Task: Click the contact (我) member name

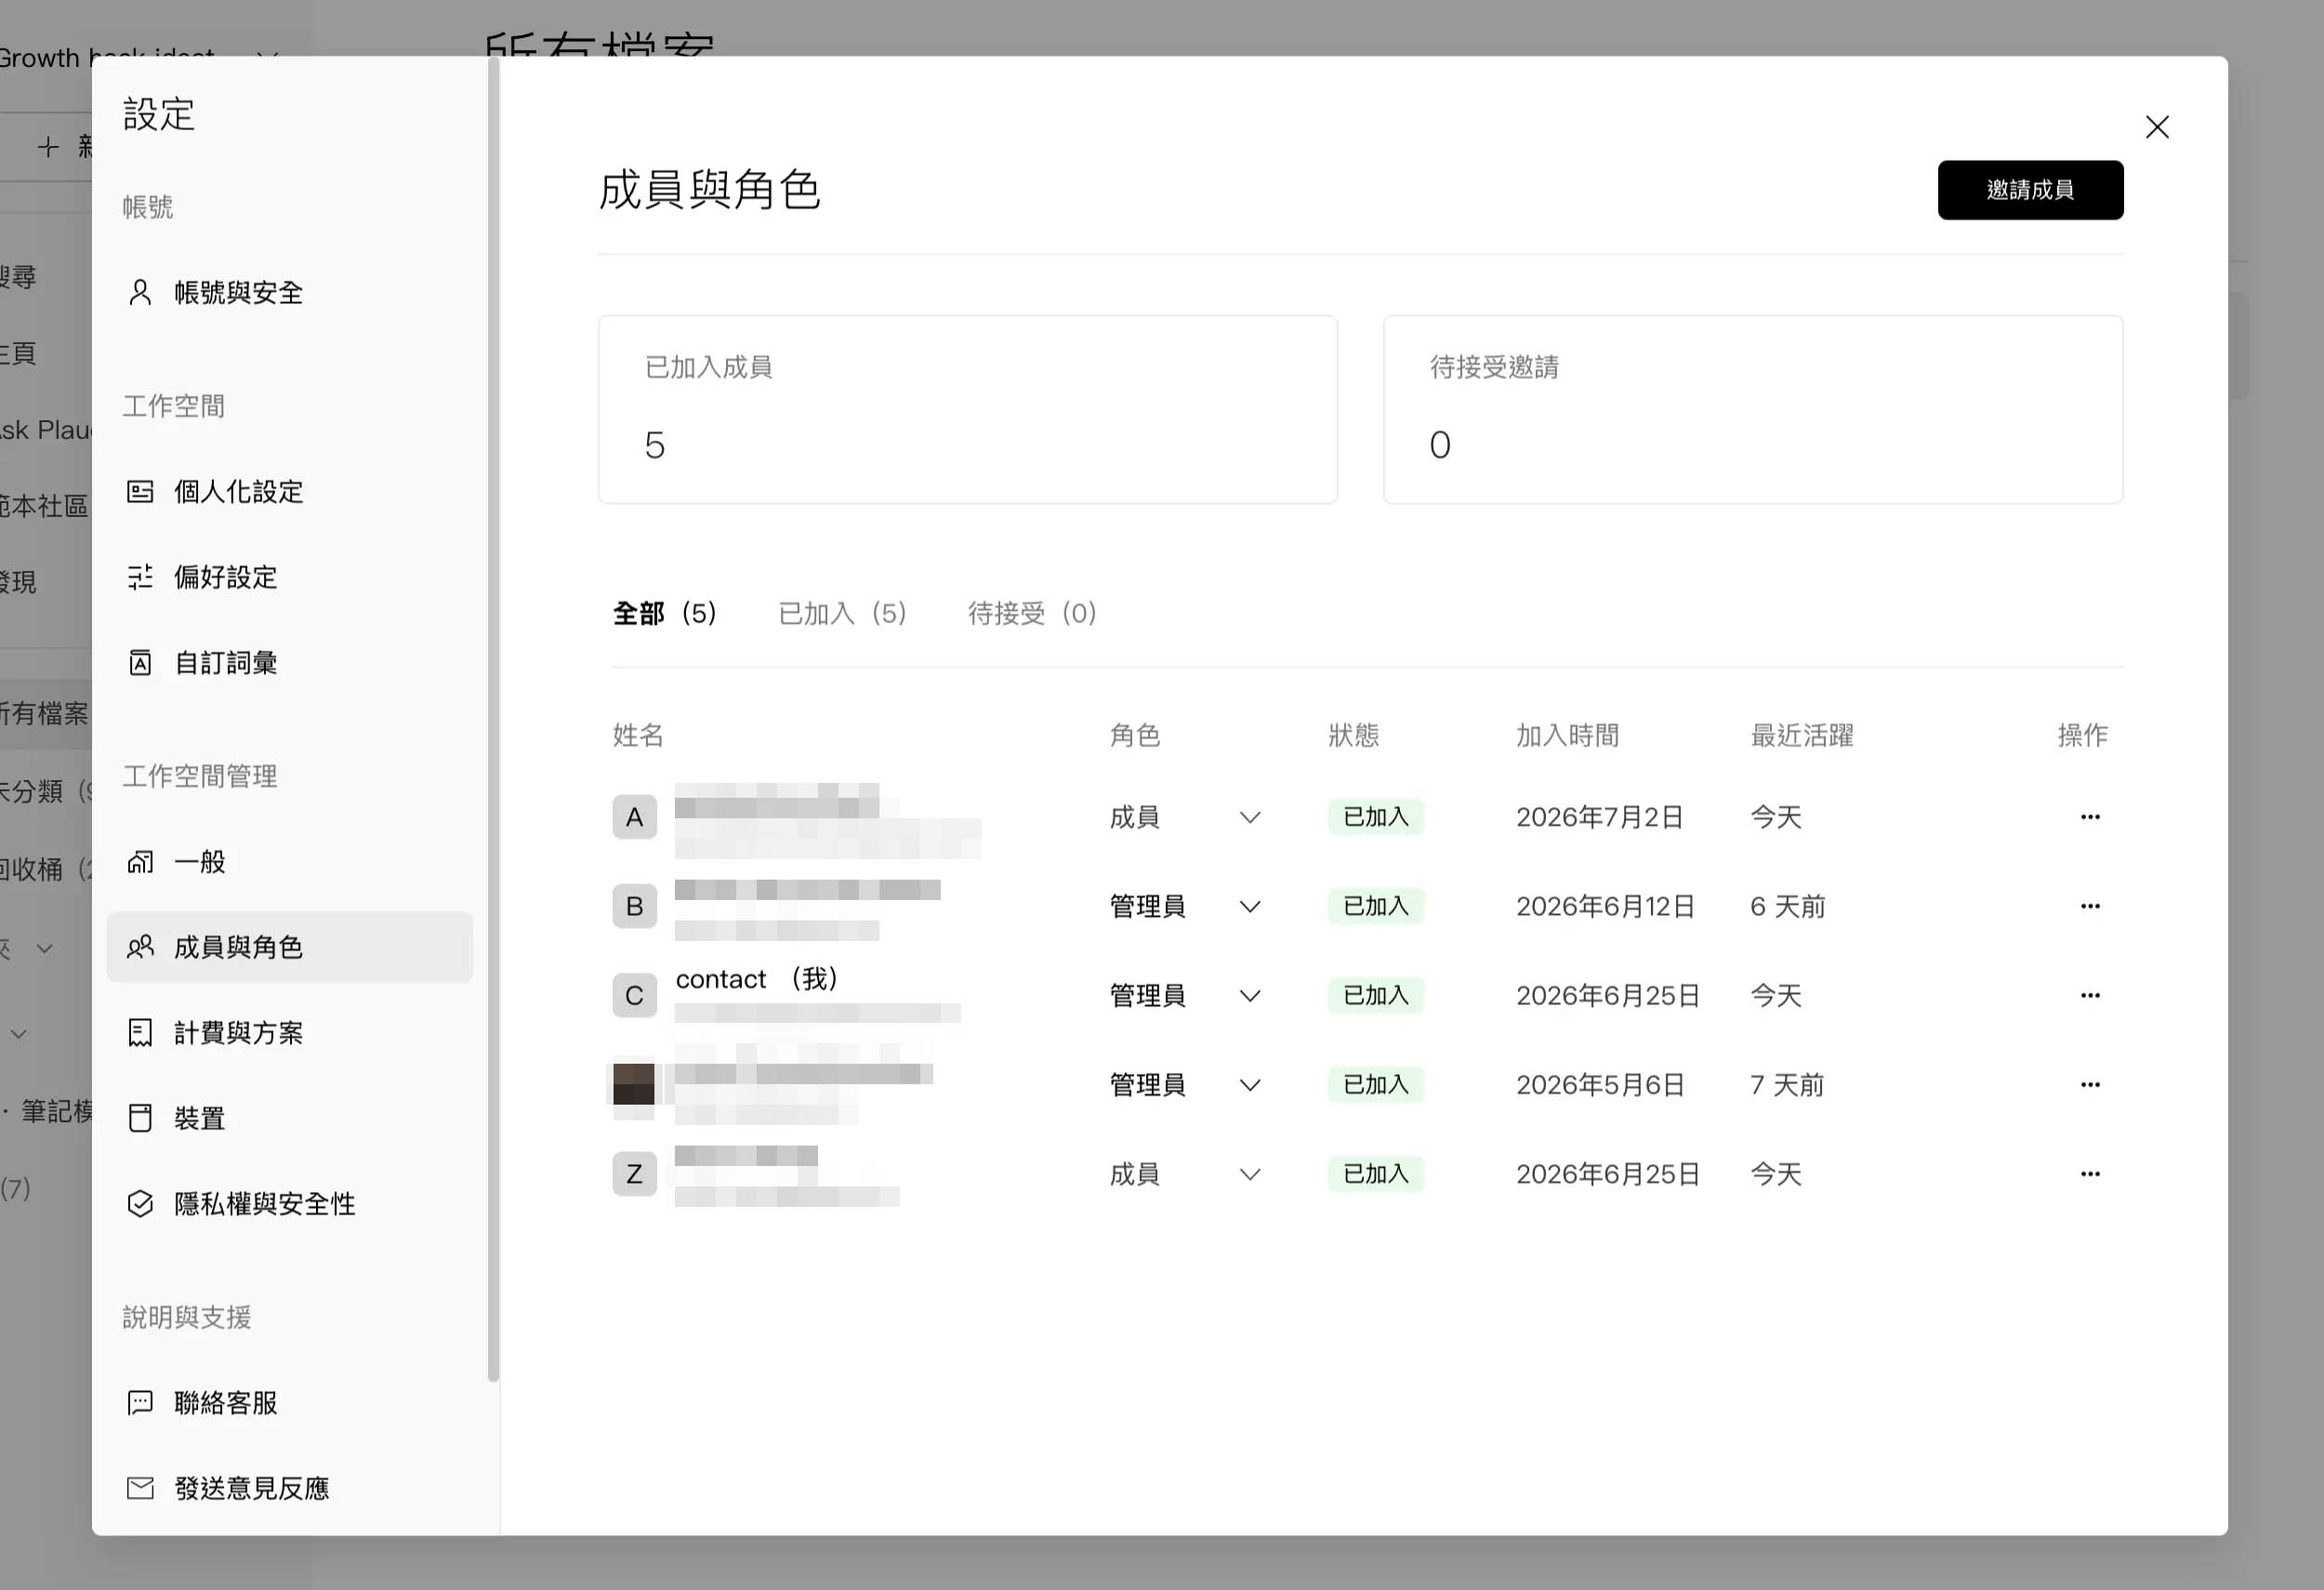Action: click(757, 978)
